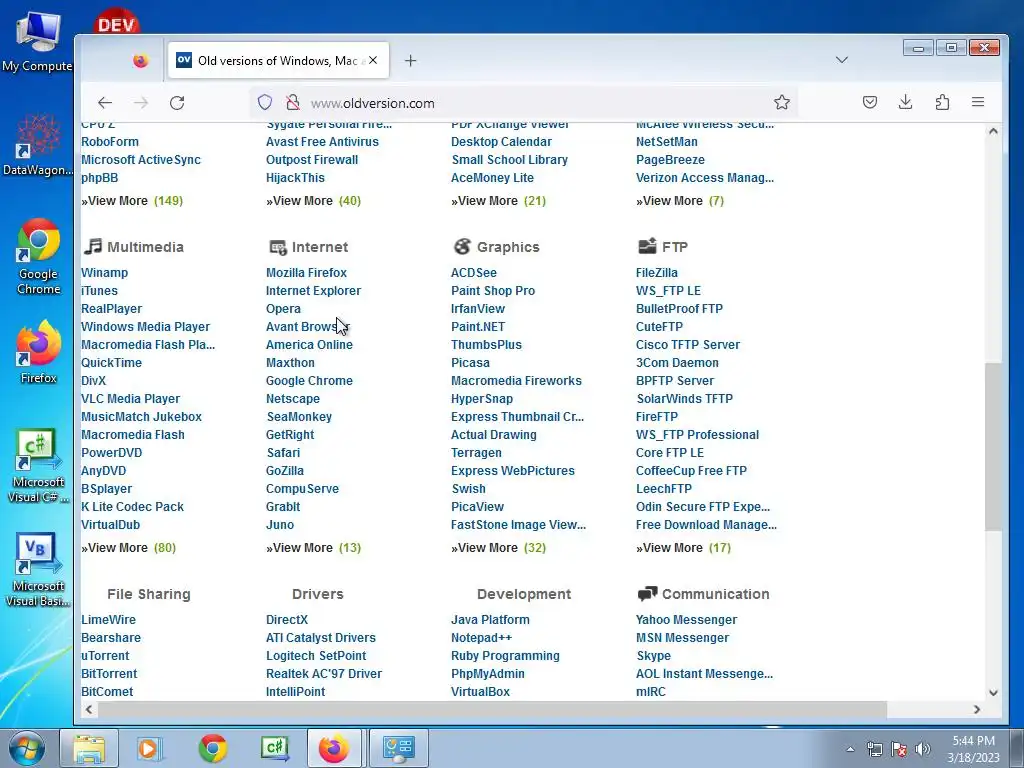Click the Firefox taskbar button
This screenshot has height=768, width=1024.
point(334,748)
